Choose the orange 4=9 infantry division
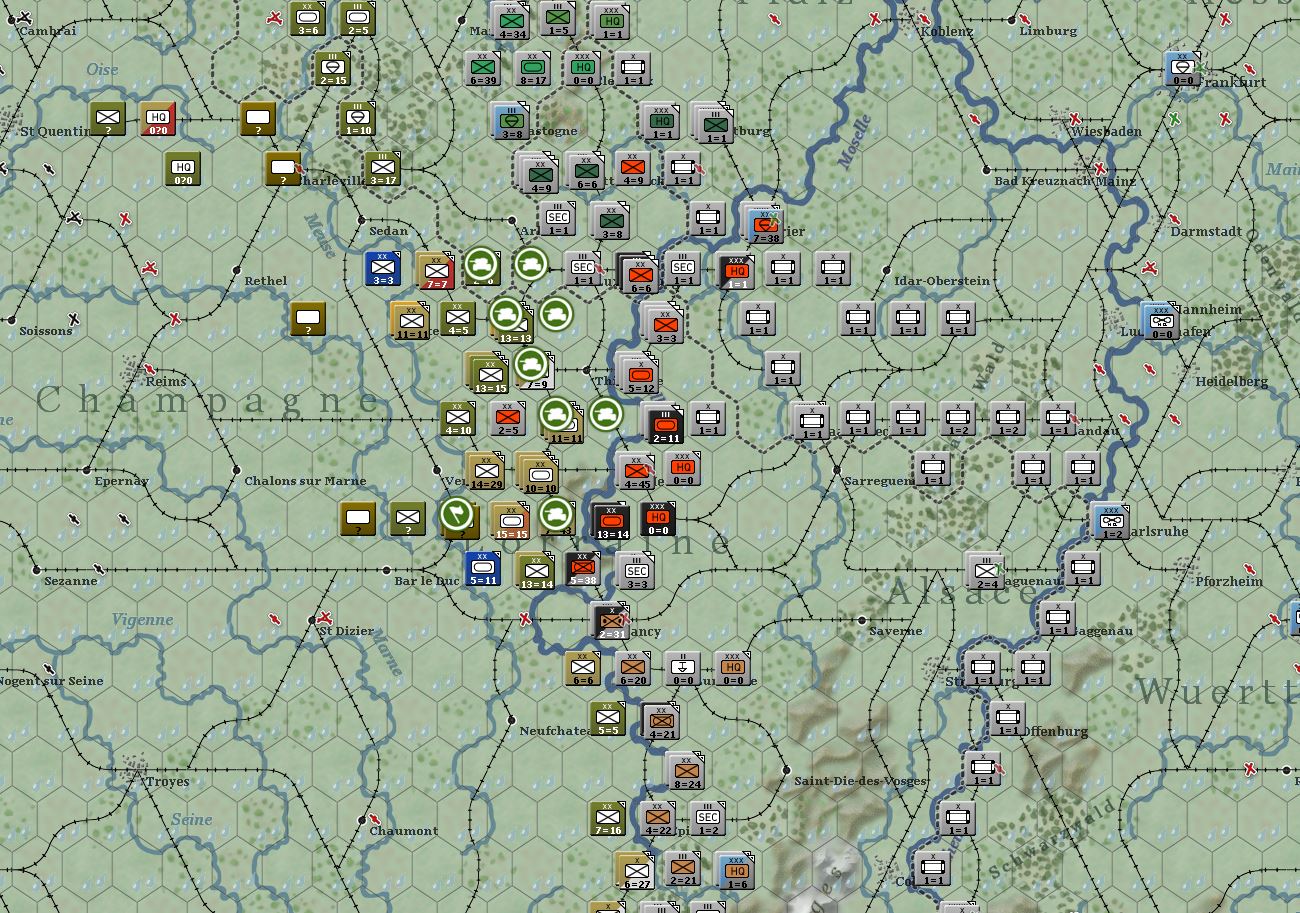1300x913 pixels. click(633, 169)
